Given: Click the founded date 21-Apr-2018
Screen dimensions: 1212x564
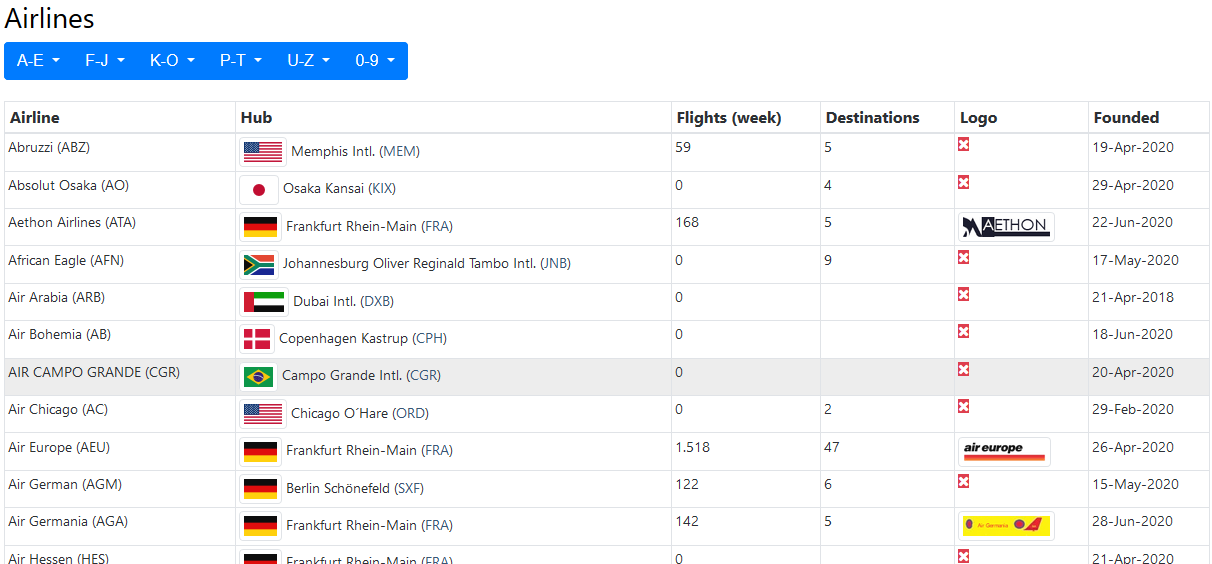Looking at the screenshot, I should [x=1133, y=297].
